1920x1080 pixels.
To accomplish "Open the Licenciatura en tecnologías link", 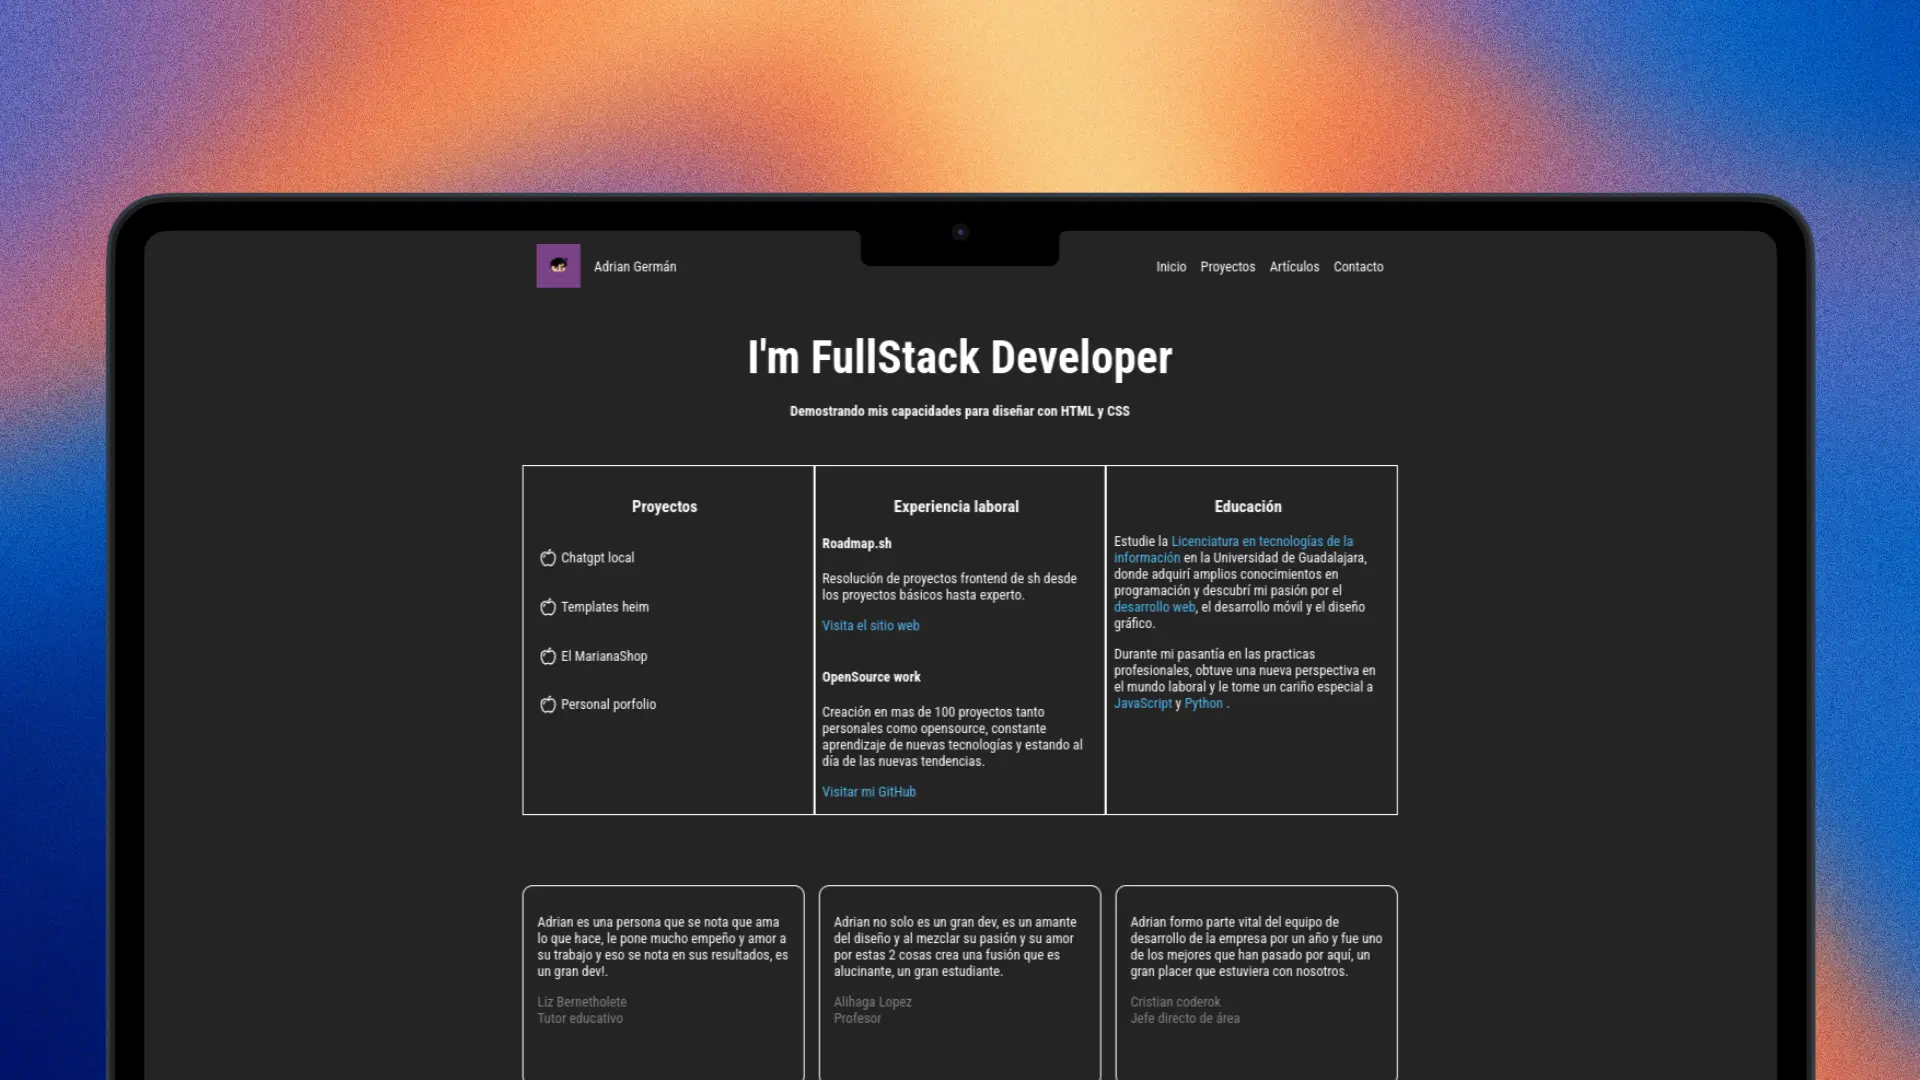I will (x=1234, y=550).
